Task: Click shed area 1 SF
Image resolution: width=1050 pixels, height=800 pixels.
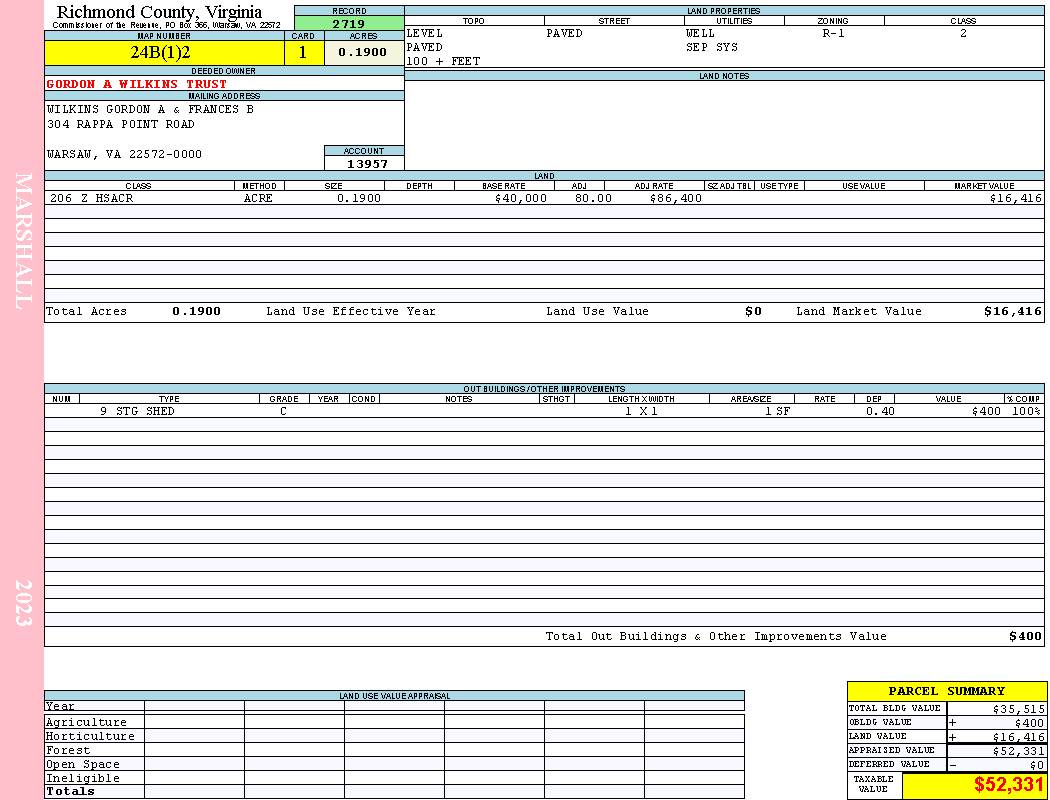Action: [x=777, y=411]
